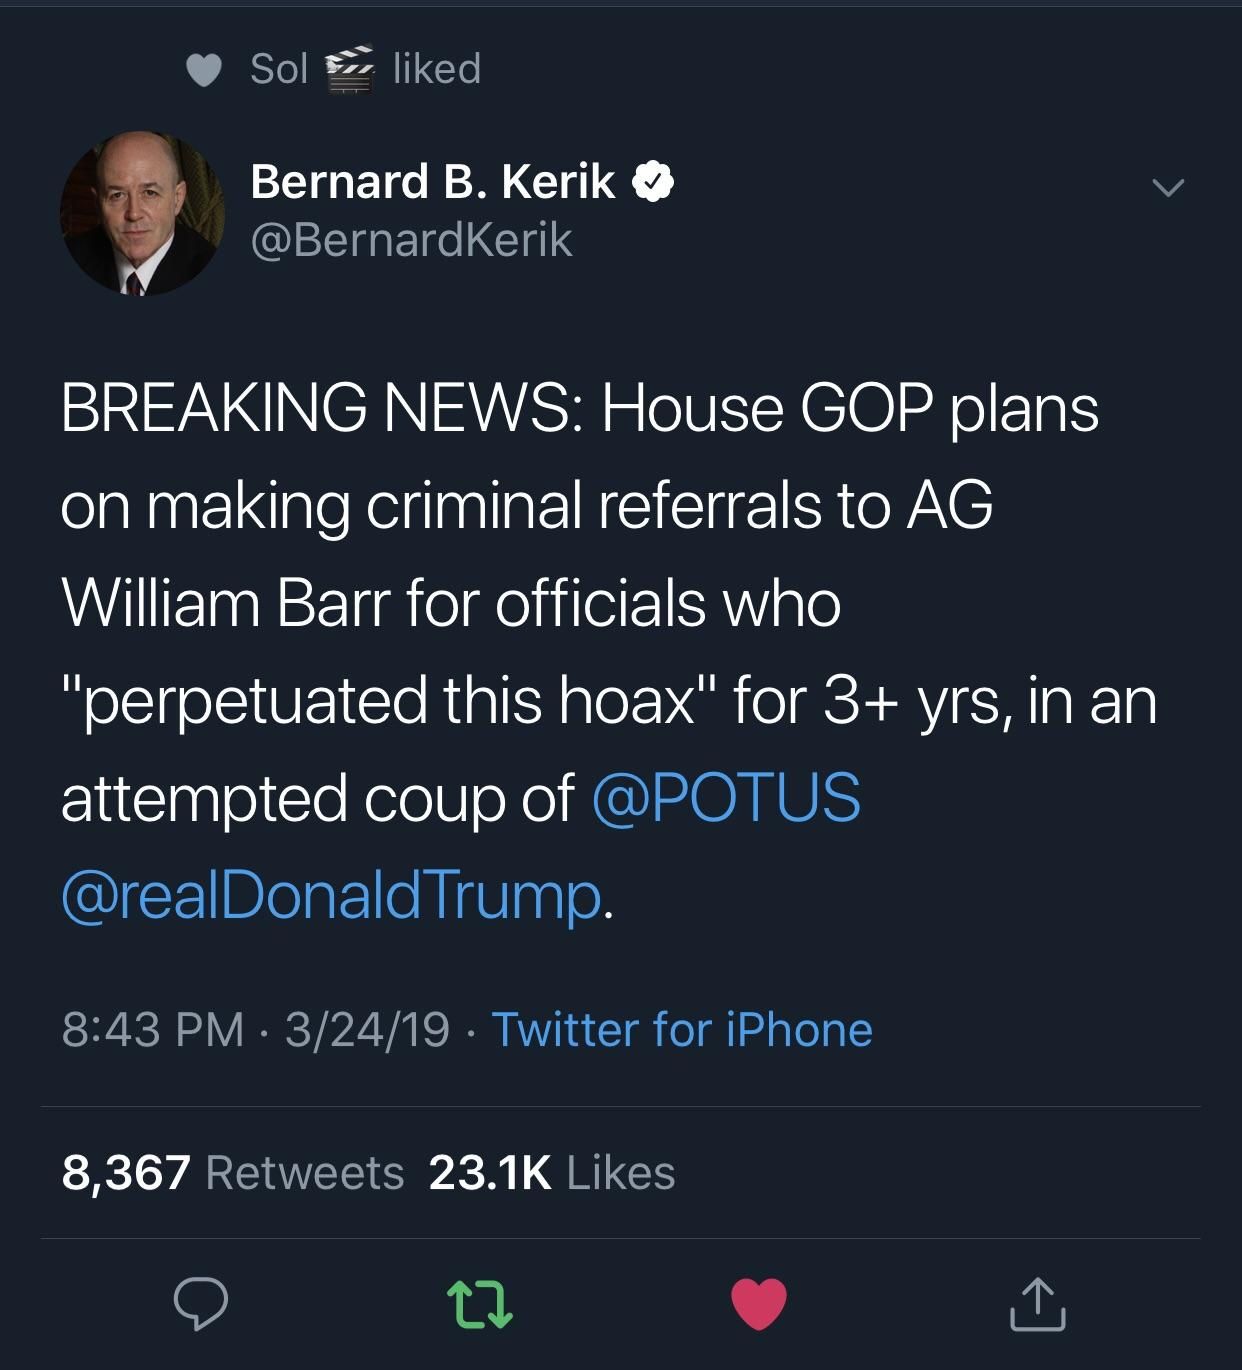Unlike the tweet with the red heart

tap(759, 1304)
